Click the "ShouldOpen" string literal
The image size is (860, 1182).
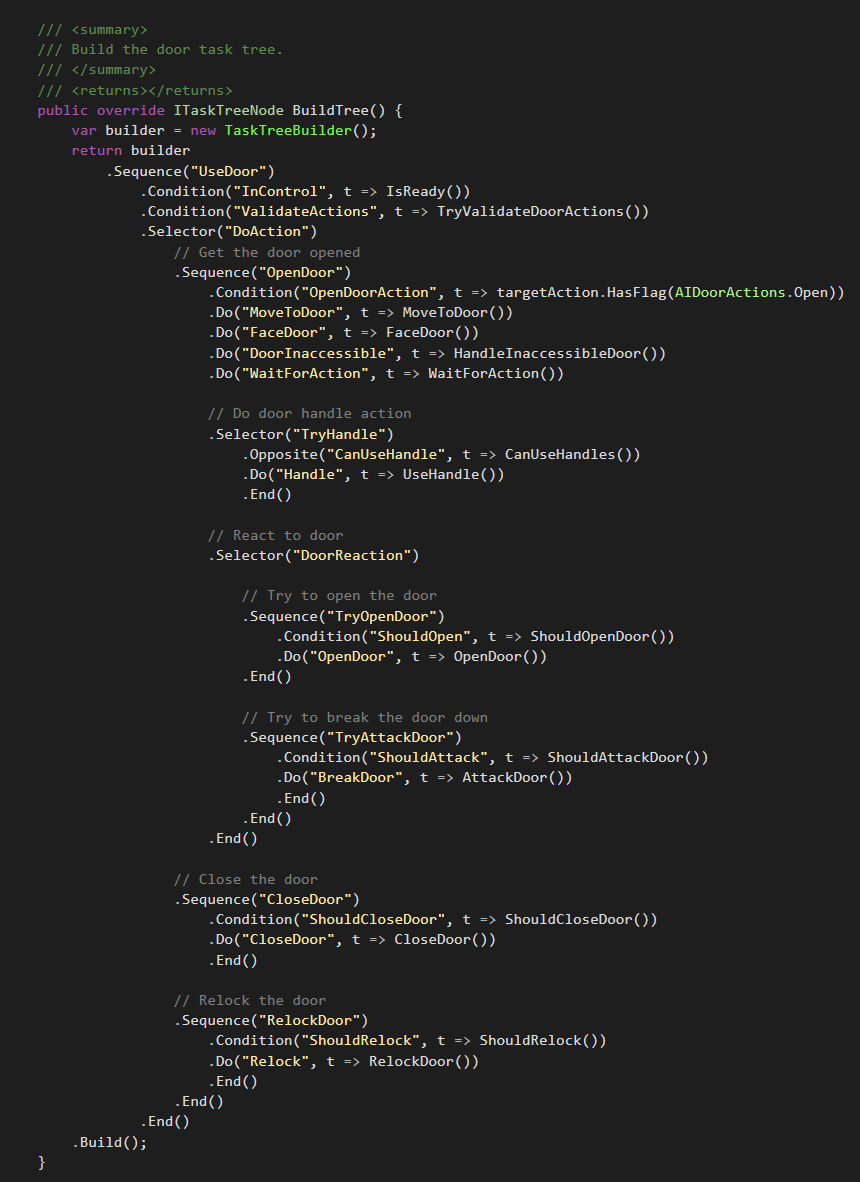point(419,636)
